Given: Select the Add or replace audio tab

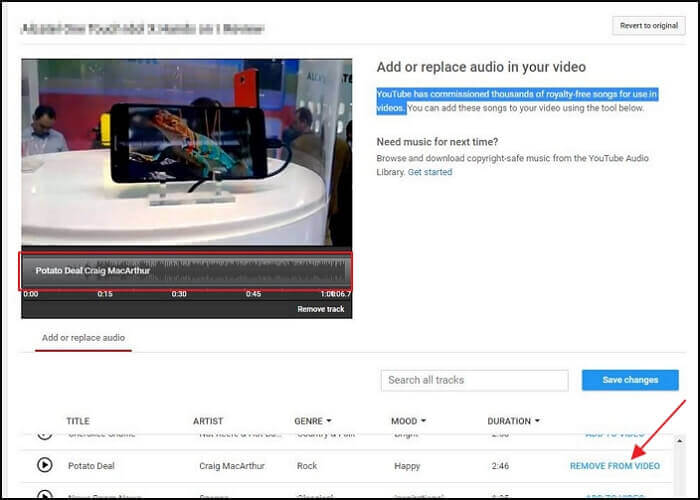Looking at the screenshot, I should (83, 338).
